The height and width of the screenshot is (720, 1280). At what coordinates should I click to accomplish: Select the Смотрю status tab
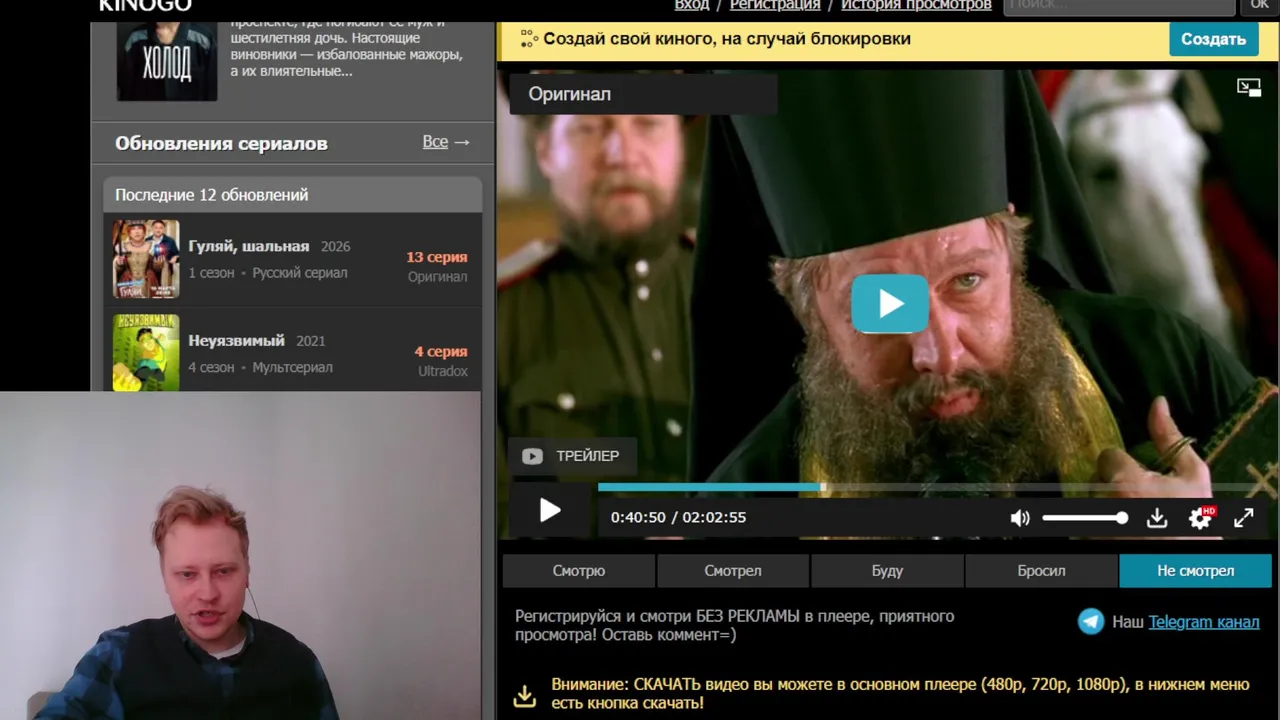coord(579,571)
